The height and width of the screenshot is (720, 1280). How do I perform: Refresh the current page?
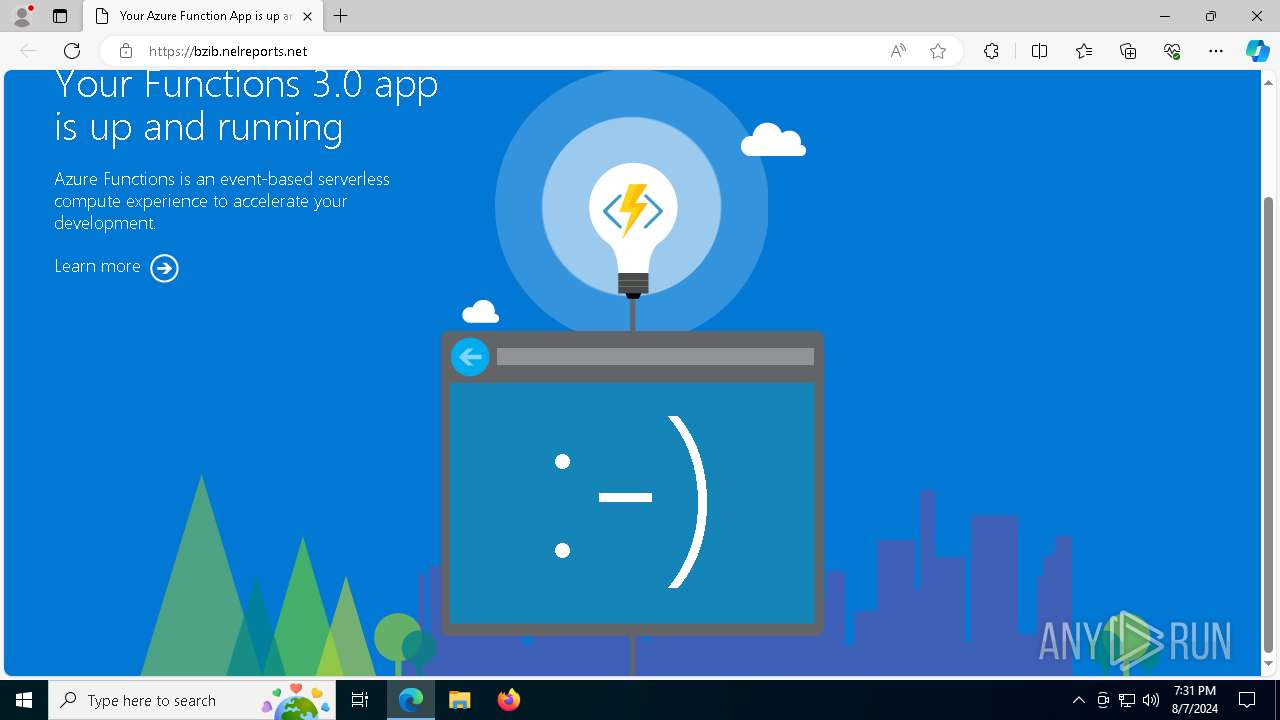[x=72, y=51]
